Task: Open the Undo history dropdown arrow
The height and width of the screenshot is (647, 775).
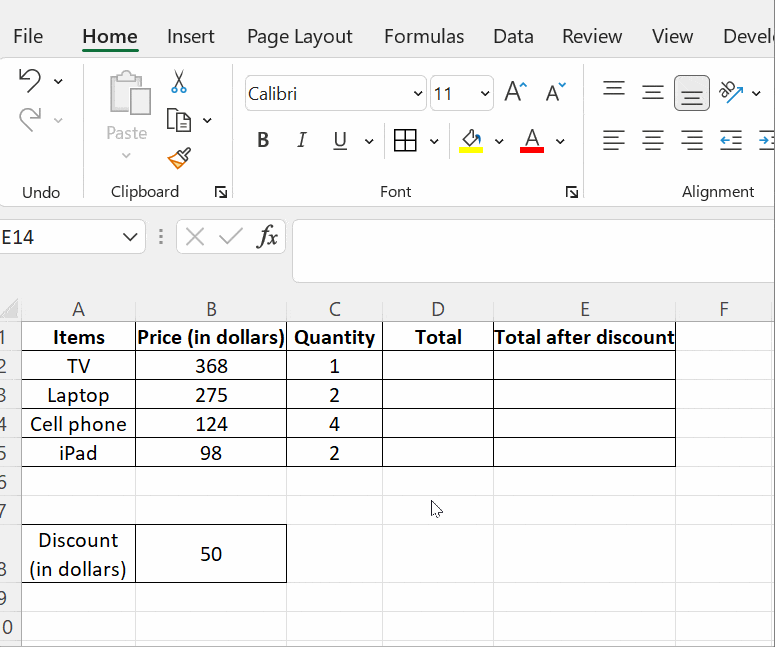Action: (58, 81)
